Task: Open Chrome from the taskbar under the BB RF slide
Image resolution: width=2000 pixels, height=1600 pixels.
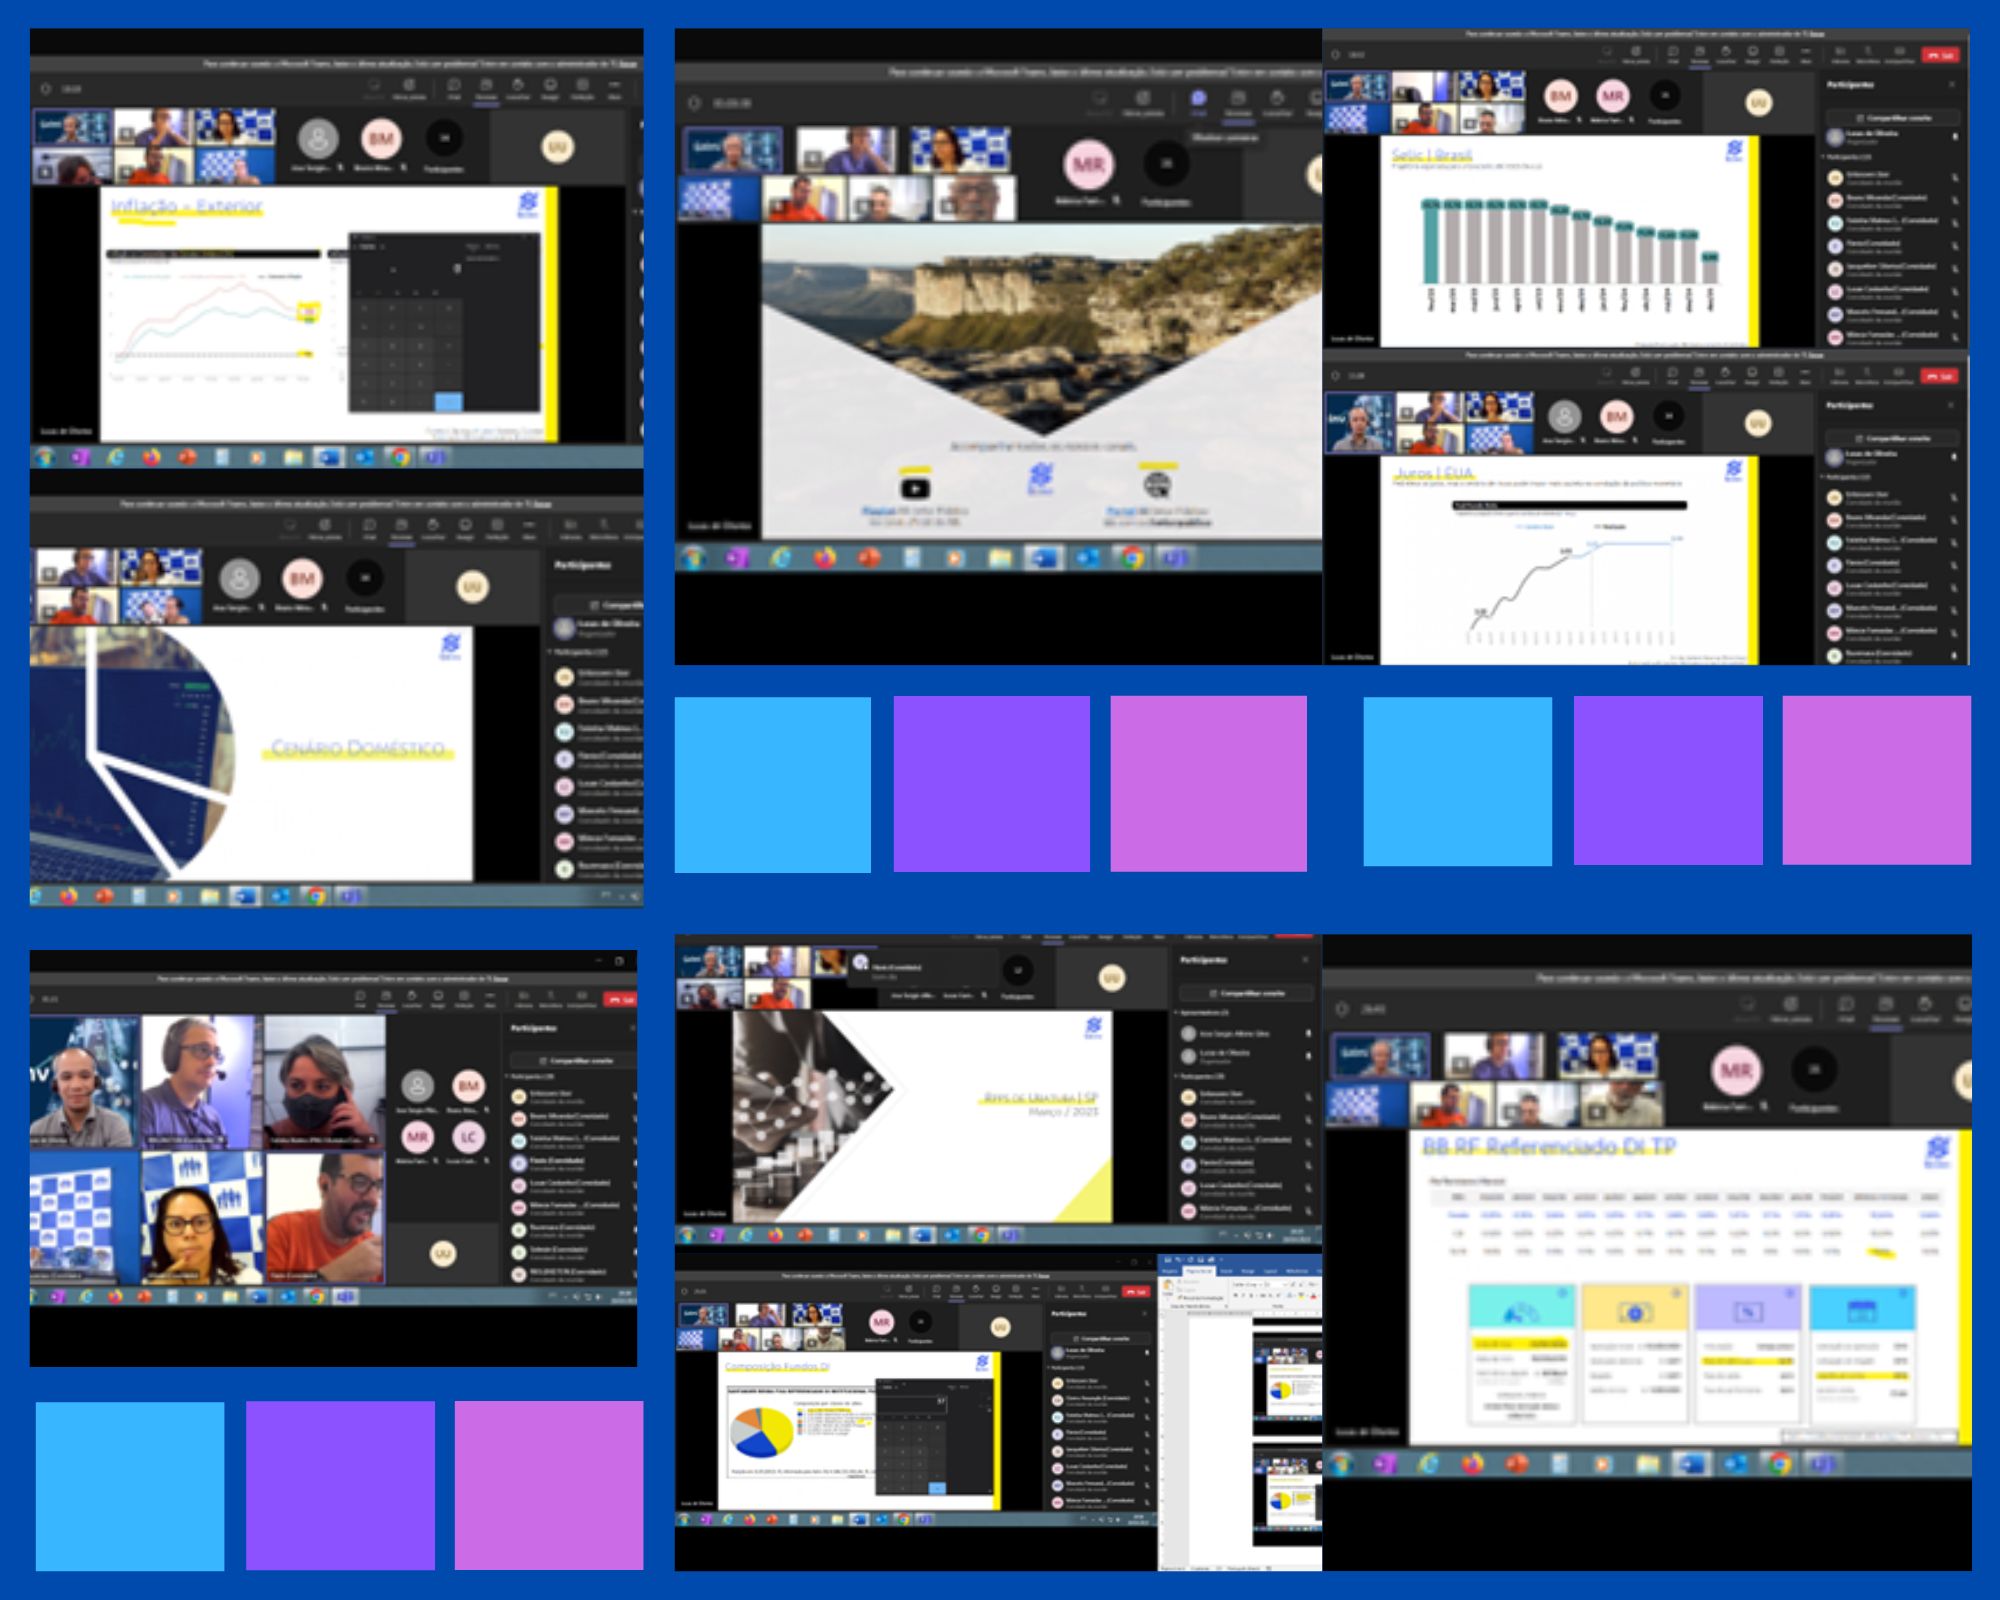Action: [1778, 1463]
